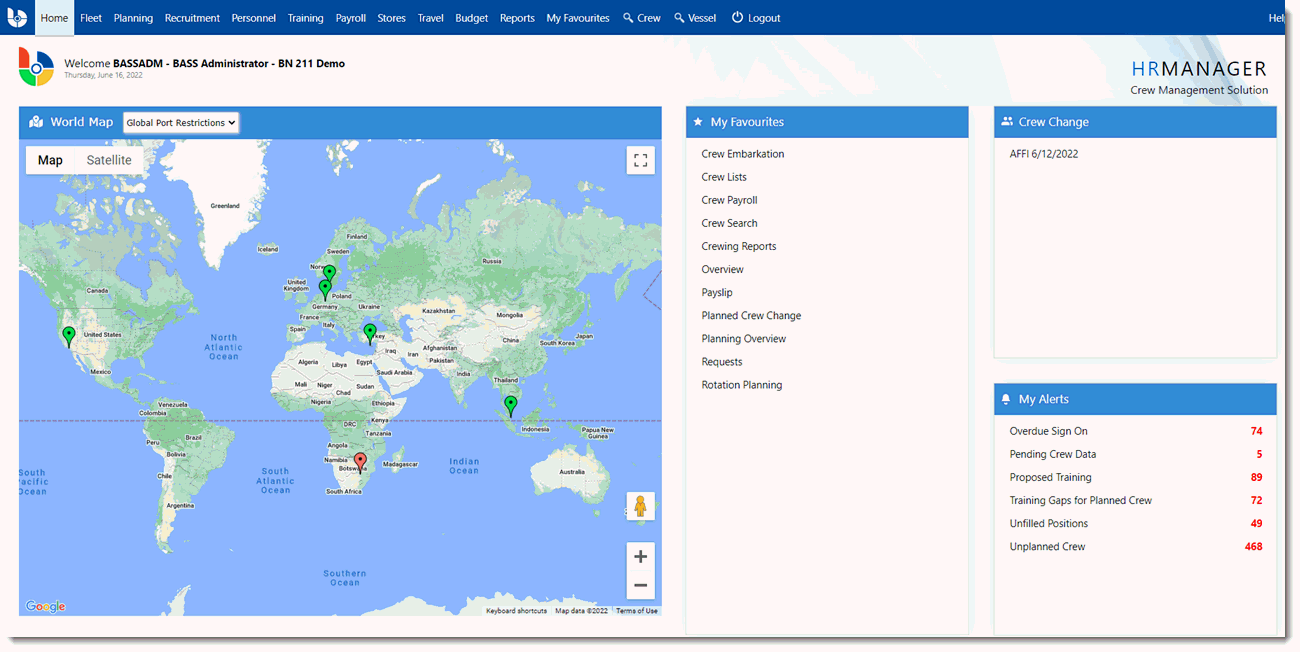Open the Recruitment menu
This screenshot has height=652, width=1300.
click(192, 18)
